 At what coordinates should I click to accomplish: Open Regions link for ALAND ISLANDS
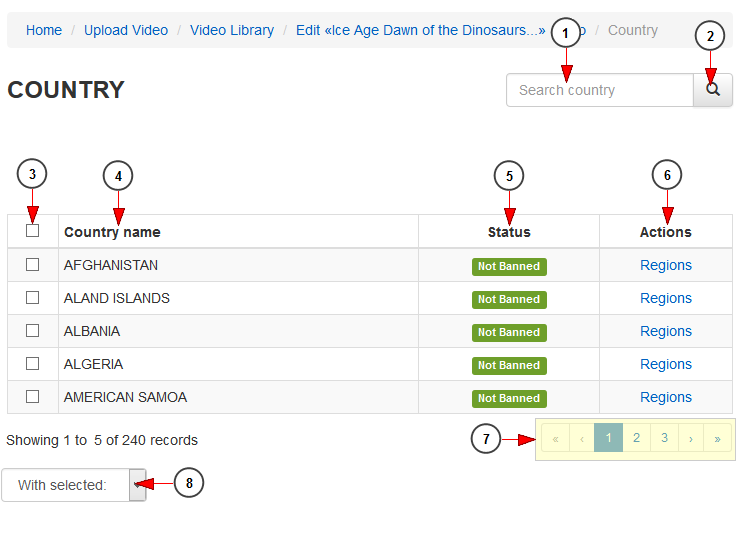click(666, 298)
